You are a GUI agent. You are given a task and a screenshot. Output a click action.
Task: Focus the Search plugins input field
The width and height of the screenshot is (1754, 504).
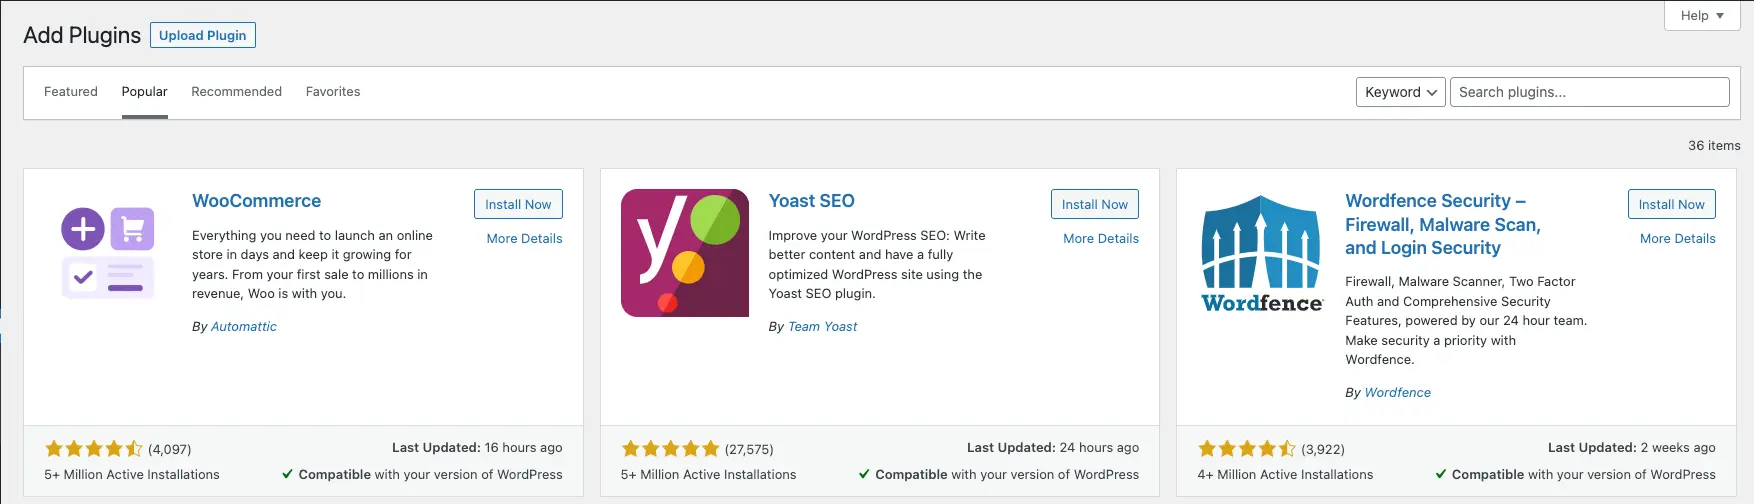pos(1590,92)
